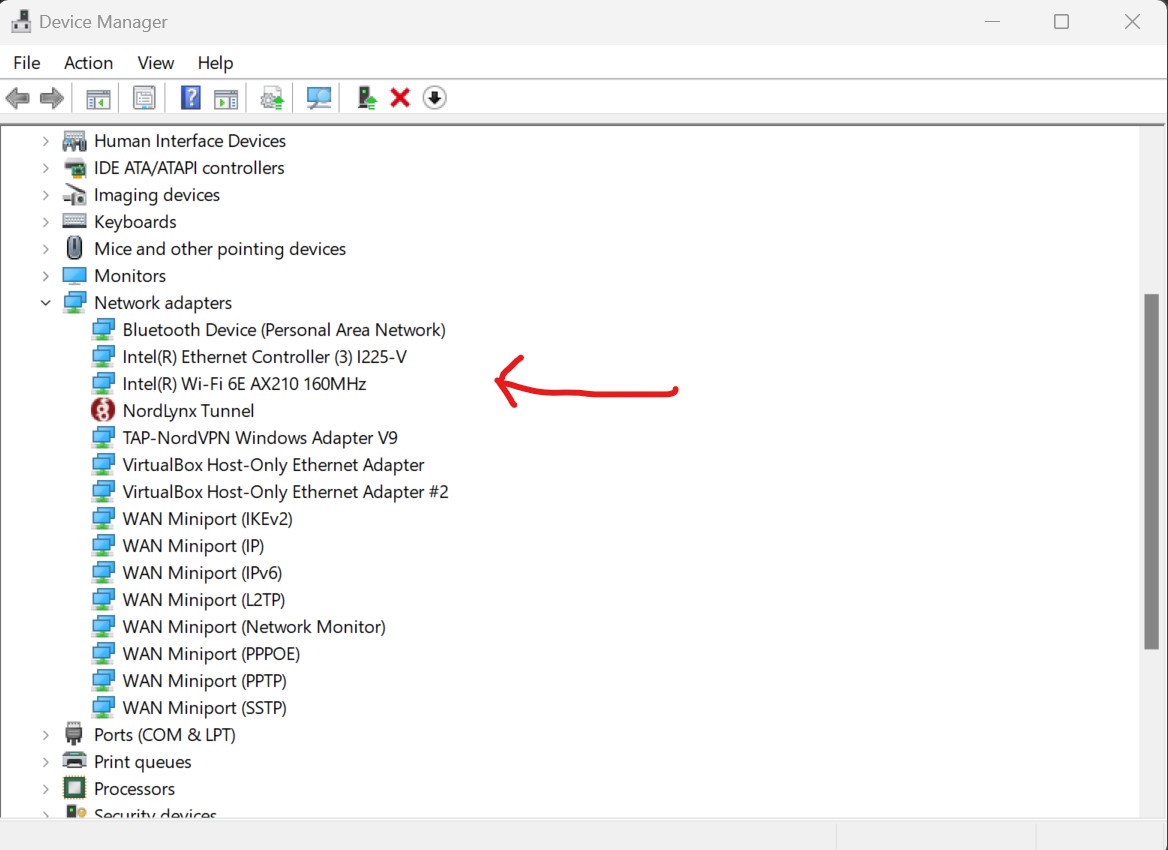Select VirtualBox Host-Only Ethernet Adapter #2
1168x850 pixels.
pos(285,492)
